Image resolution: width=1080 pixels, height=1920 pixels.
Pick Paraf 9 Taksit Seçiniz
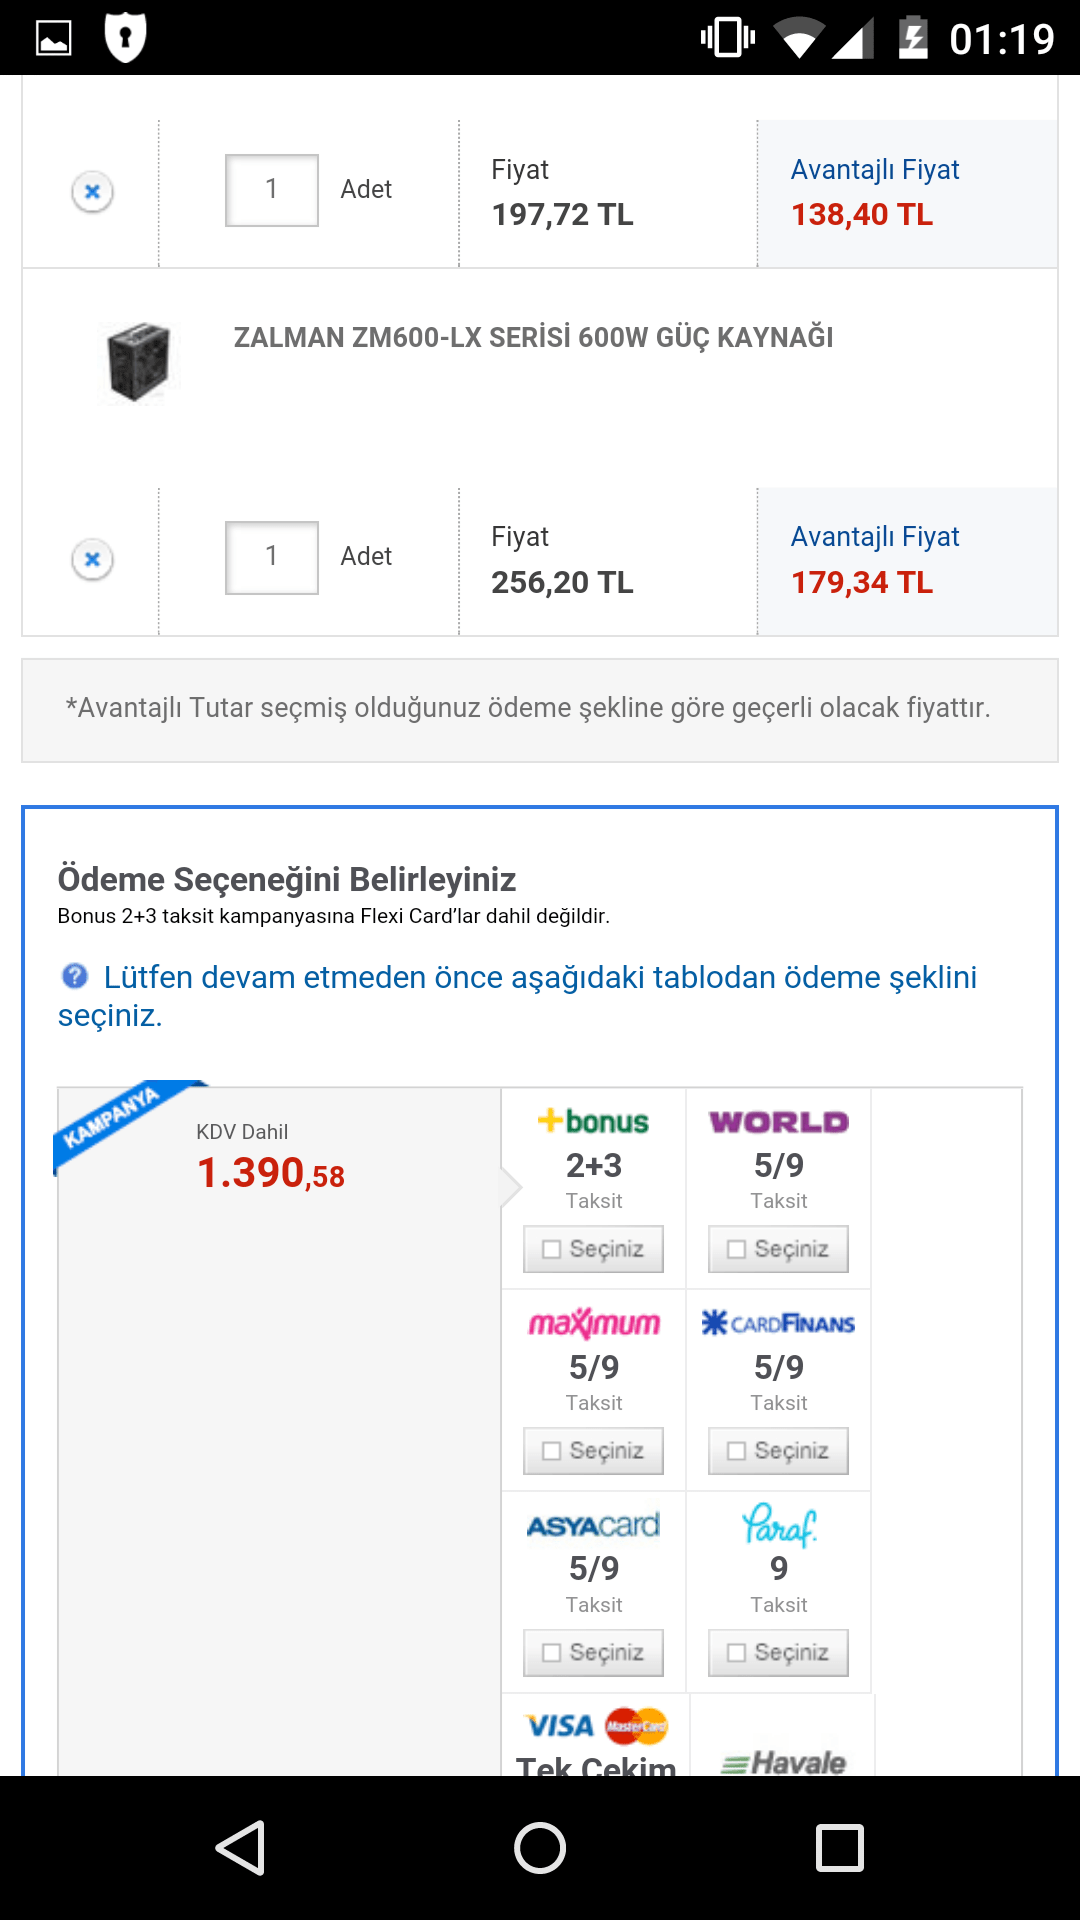point(778,1653)
